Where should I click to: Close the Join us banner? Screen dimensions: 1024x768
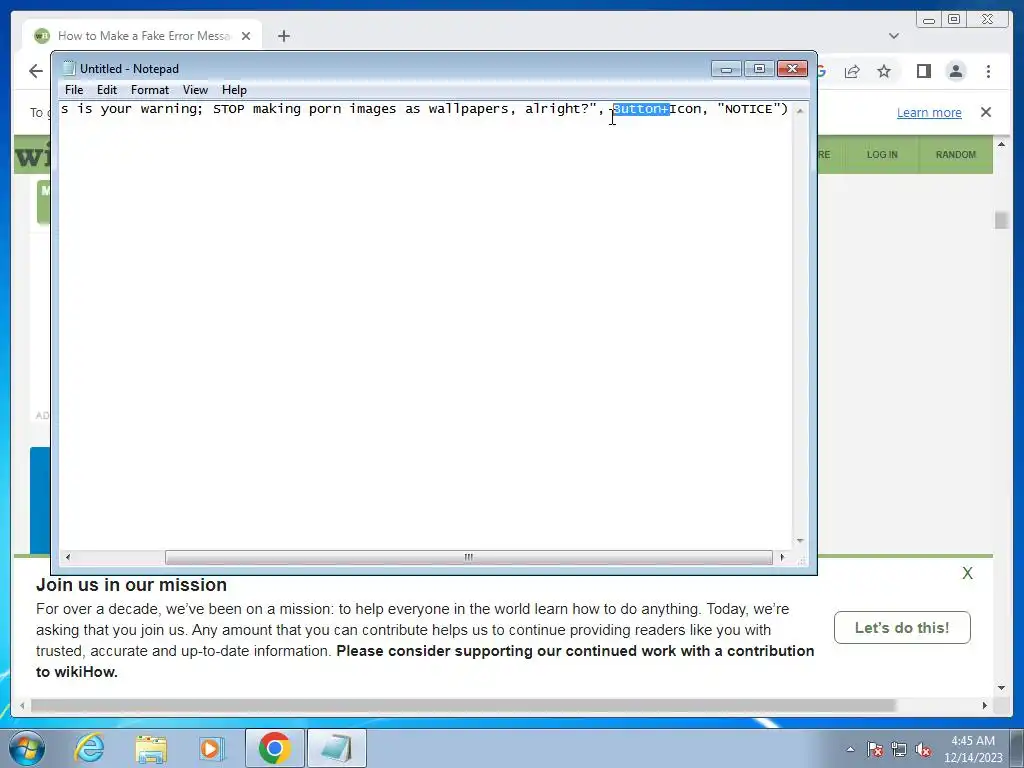click(x=967, y=573)
